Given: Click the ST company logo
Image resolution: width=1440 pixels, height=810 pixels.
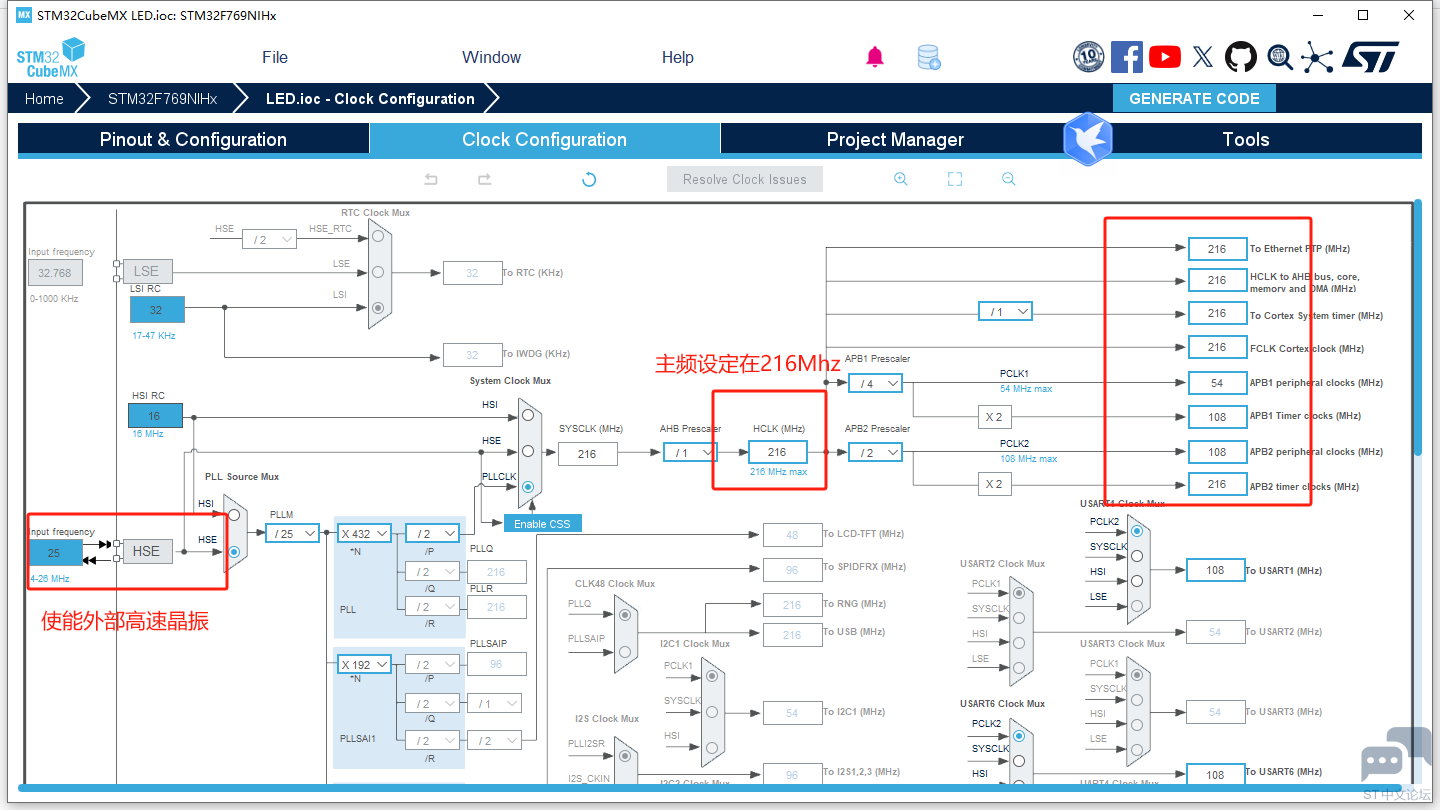Looking at the screenshot, I should pyautogui.click(x=1371, y=57).
